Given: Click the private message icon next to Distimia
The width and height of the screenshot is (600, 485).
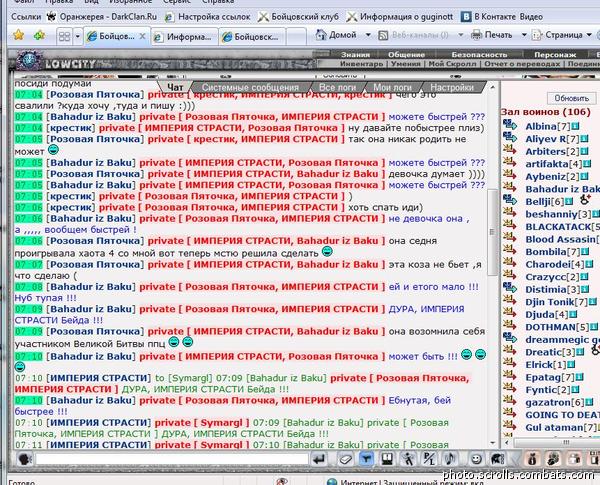Looking at the screenshot, I should tap(509, 288).
